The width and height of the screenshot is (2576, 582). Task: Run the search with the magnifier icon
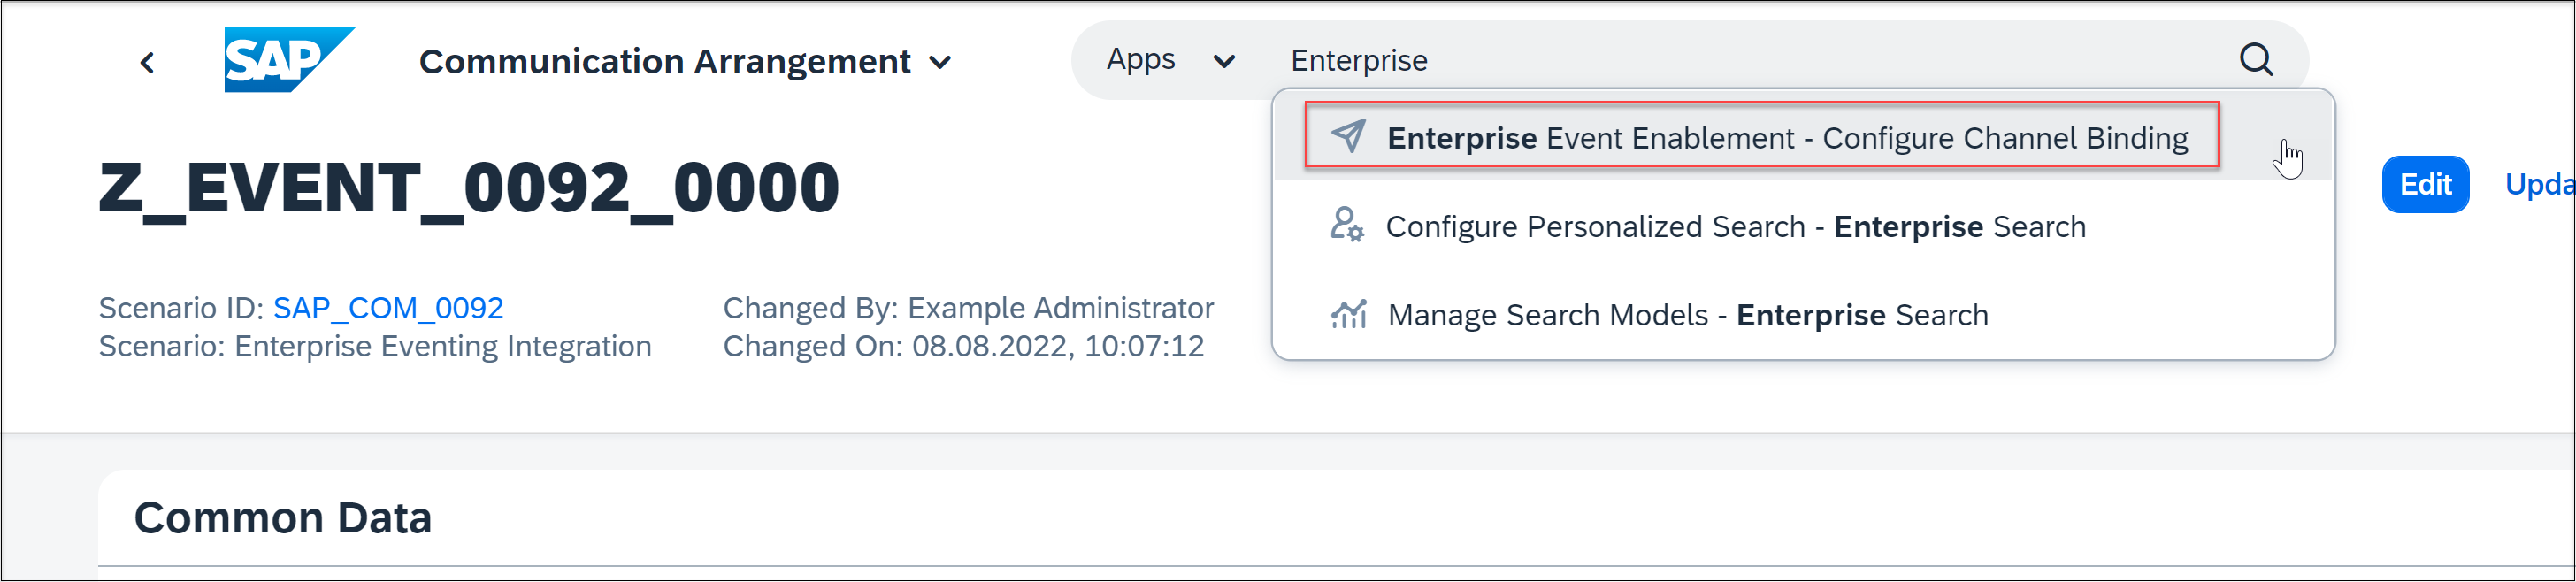2256,60
